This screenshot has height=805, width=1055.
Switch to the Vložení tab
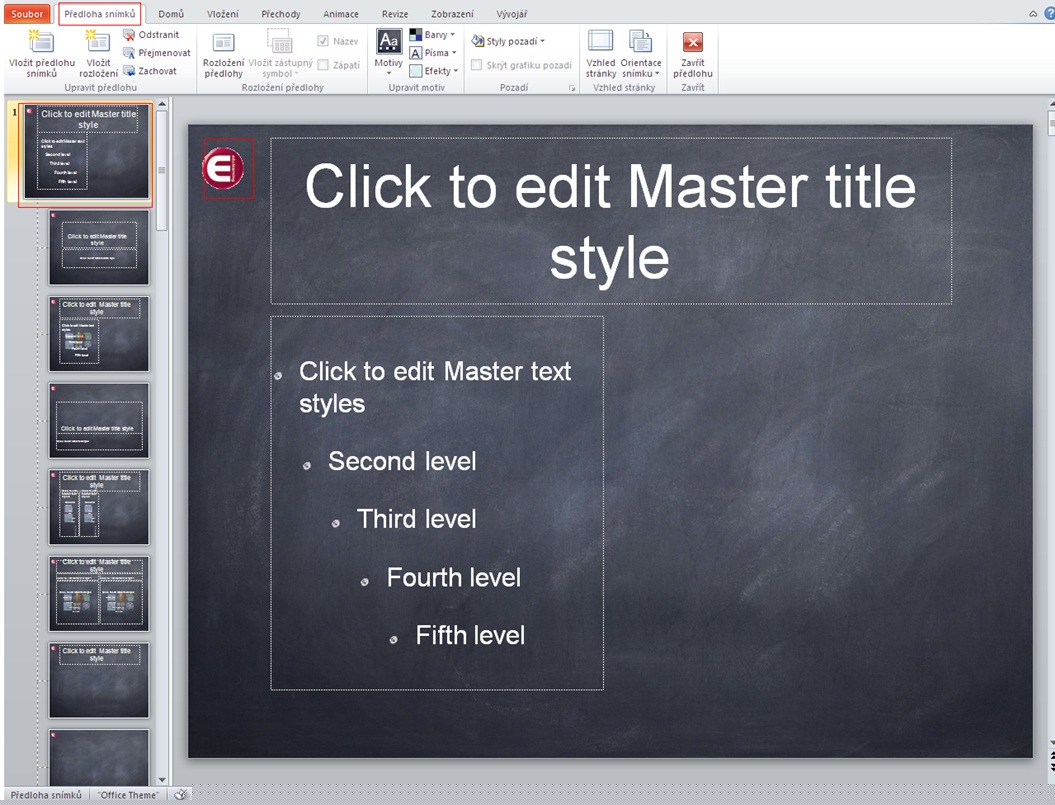coord(223,13)
